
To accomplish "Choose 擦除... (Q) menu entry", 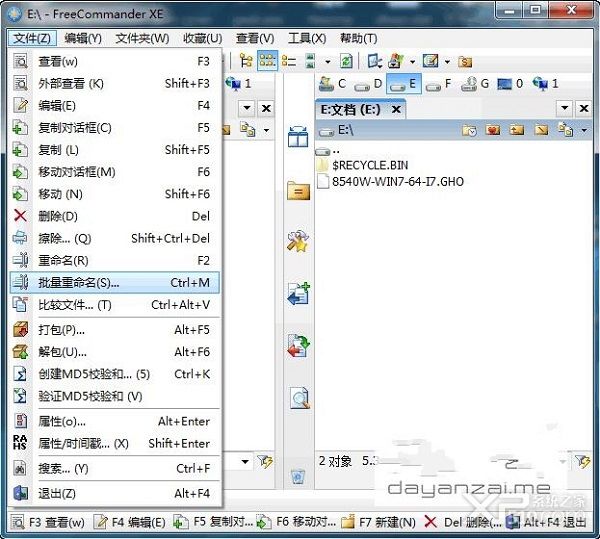I will tap(115, 239).
